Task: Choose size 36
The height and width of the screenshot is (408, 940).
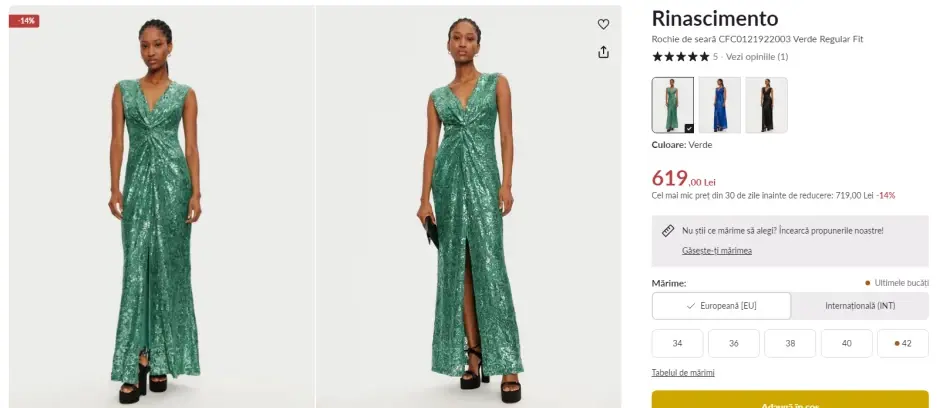Action: (734, 343)
